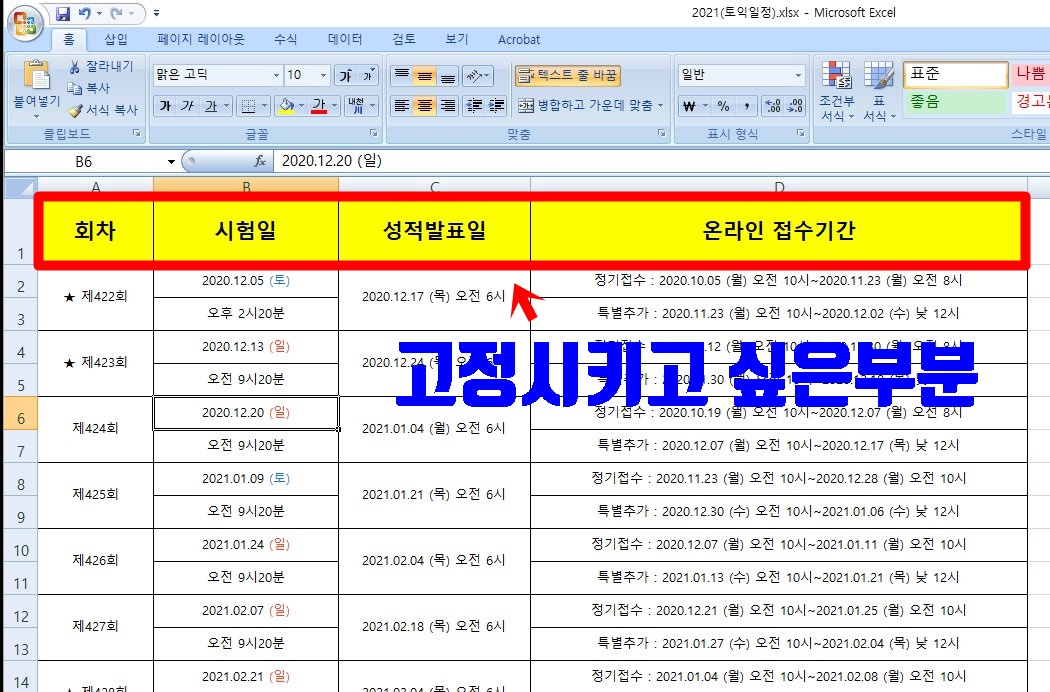Screen dimensions: 1050x692
Task: Toggle 텍스트 줄 바꿈 wrap text
Action: tap(568, 75)
